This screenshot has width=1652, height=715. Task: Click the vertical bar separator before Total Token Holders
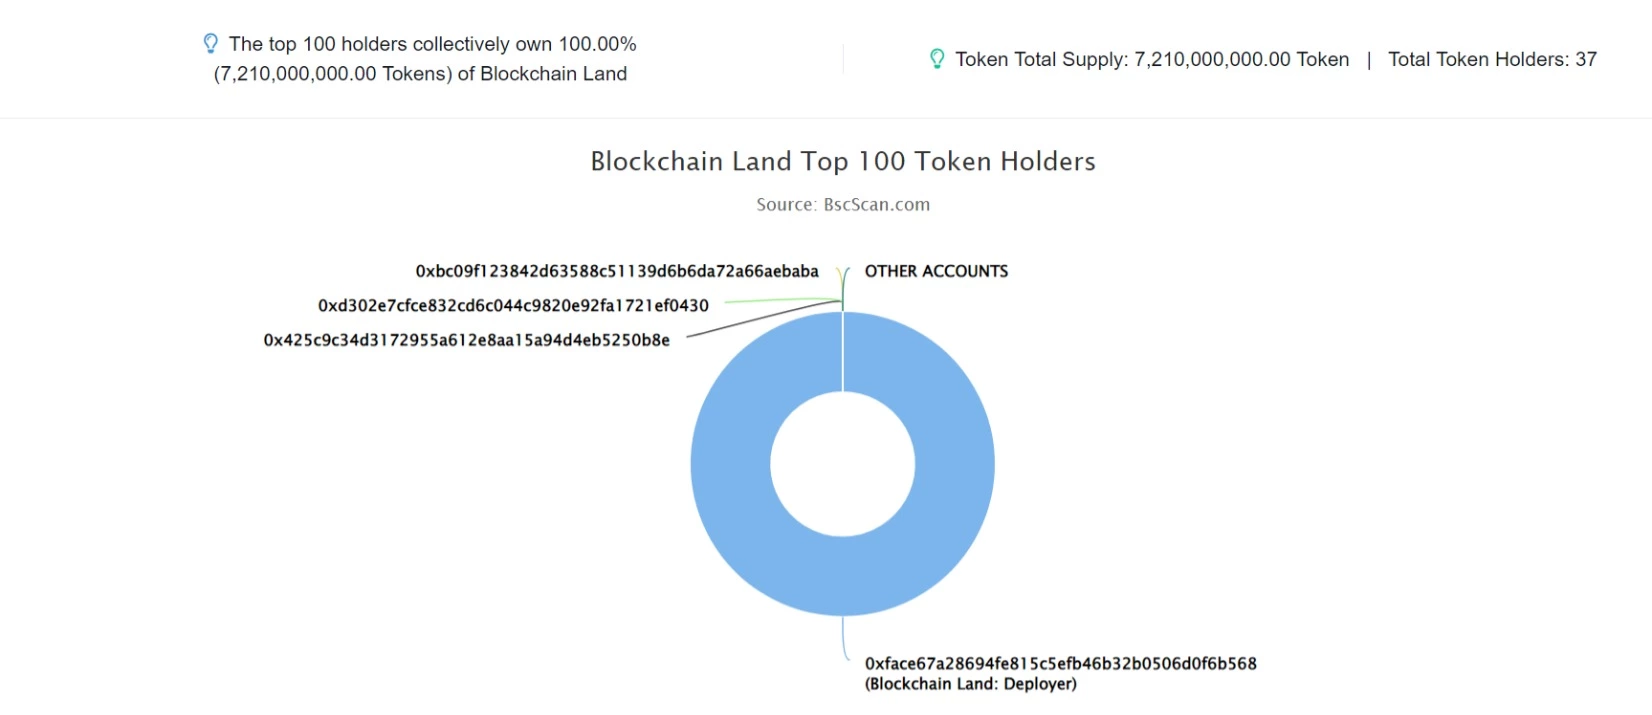1368,60
